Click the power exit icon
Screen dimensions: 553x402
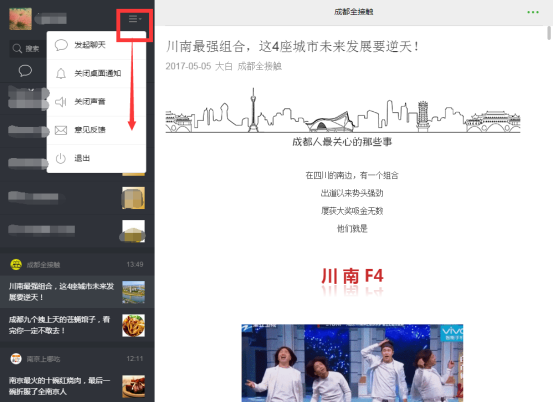[61, 158]
